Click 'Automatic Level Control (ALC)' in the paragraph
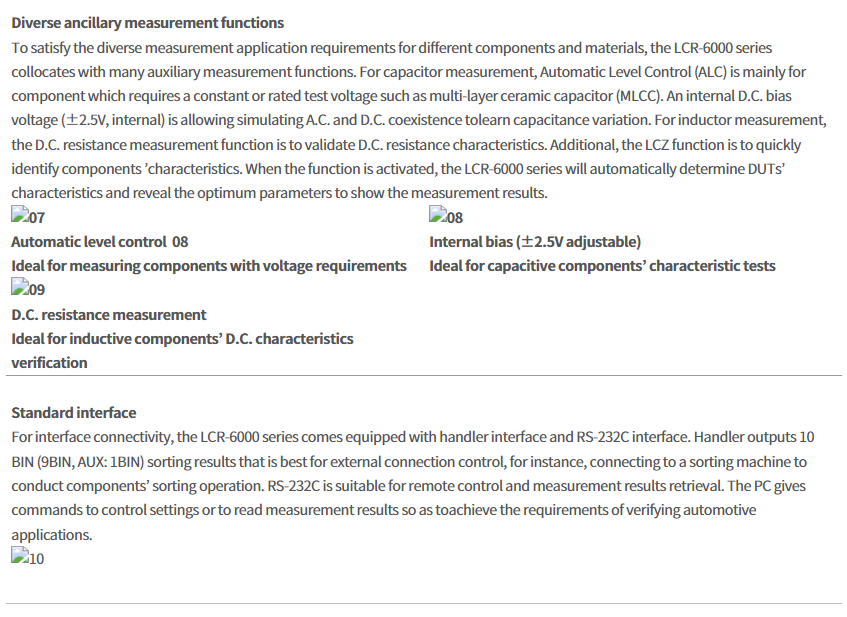Image resolution: width=847 pixels, height=617 pixels. 633,72
